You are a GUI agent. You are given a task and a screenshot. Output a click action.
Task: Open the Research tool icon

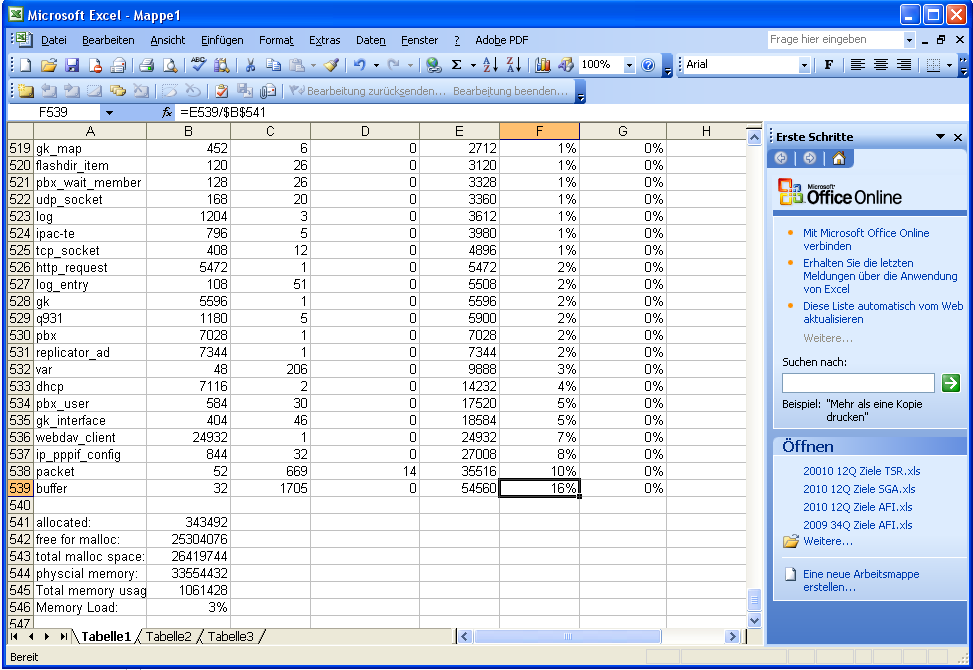point(222,65)
